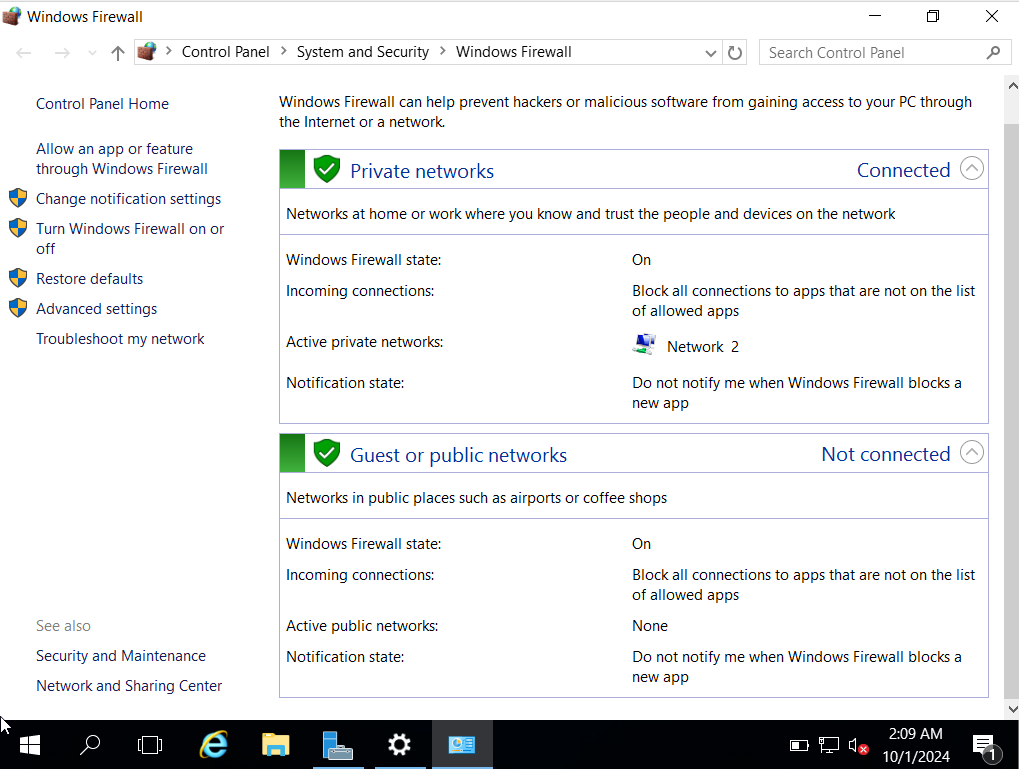Open the breadcrumb chevron after System and Security
1019x769 pixels.
pos(443,51)
